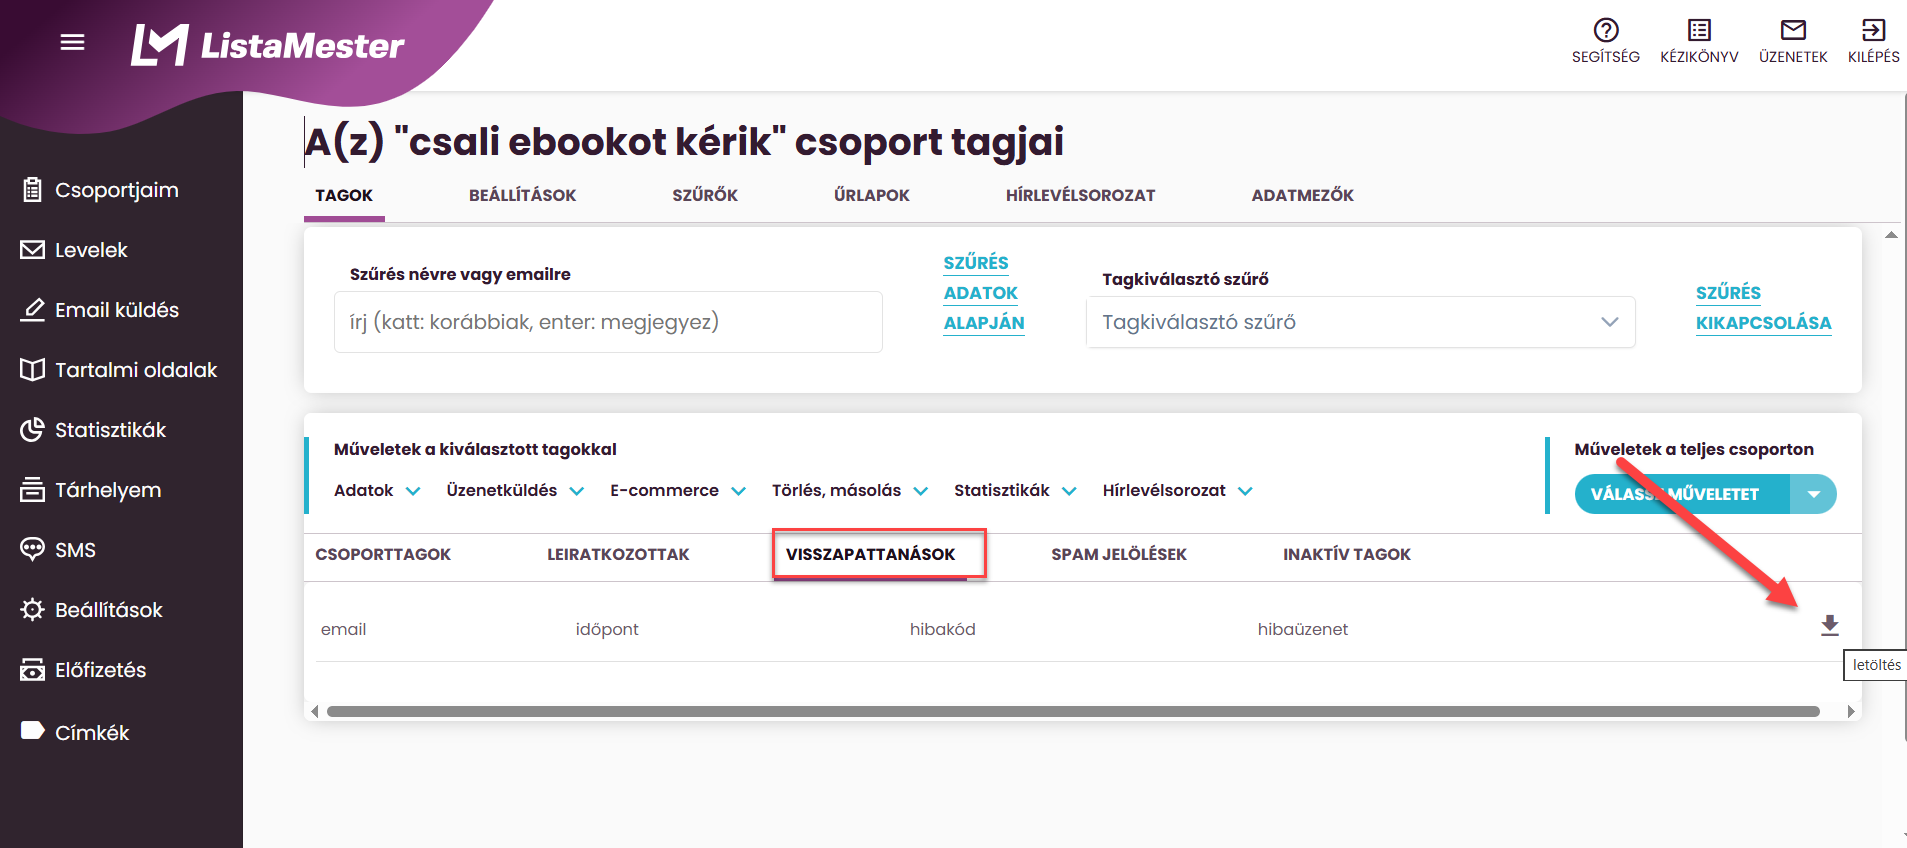Screen dimensions: 1907x848
Task: Expand the Törlés, másolás dropdown
Action: pos(850,490)
